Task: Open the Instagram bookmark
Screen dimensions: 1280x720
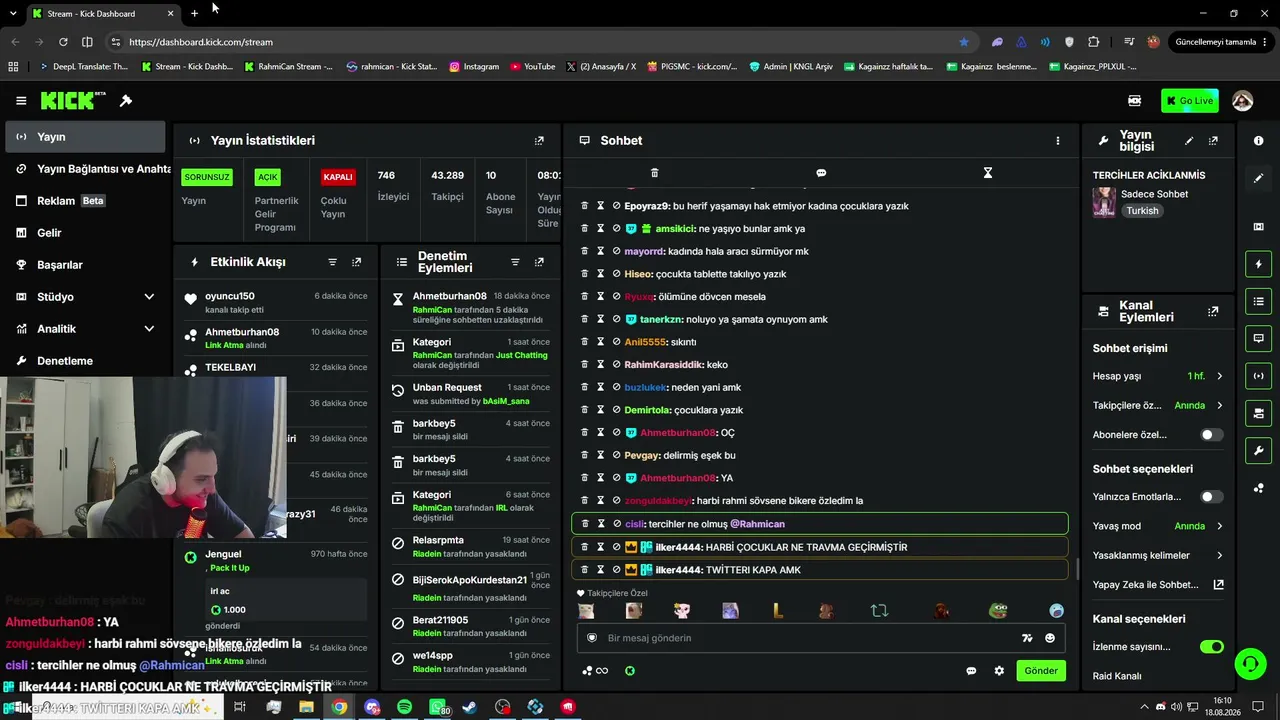Action: pyautogui.click(x=474, y=67)
